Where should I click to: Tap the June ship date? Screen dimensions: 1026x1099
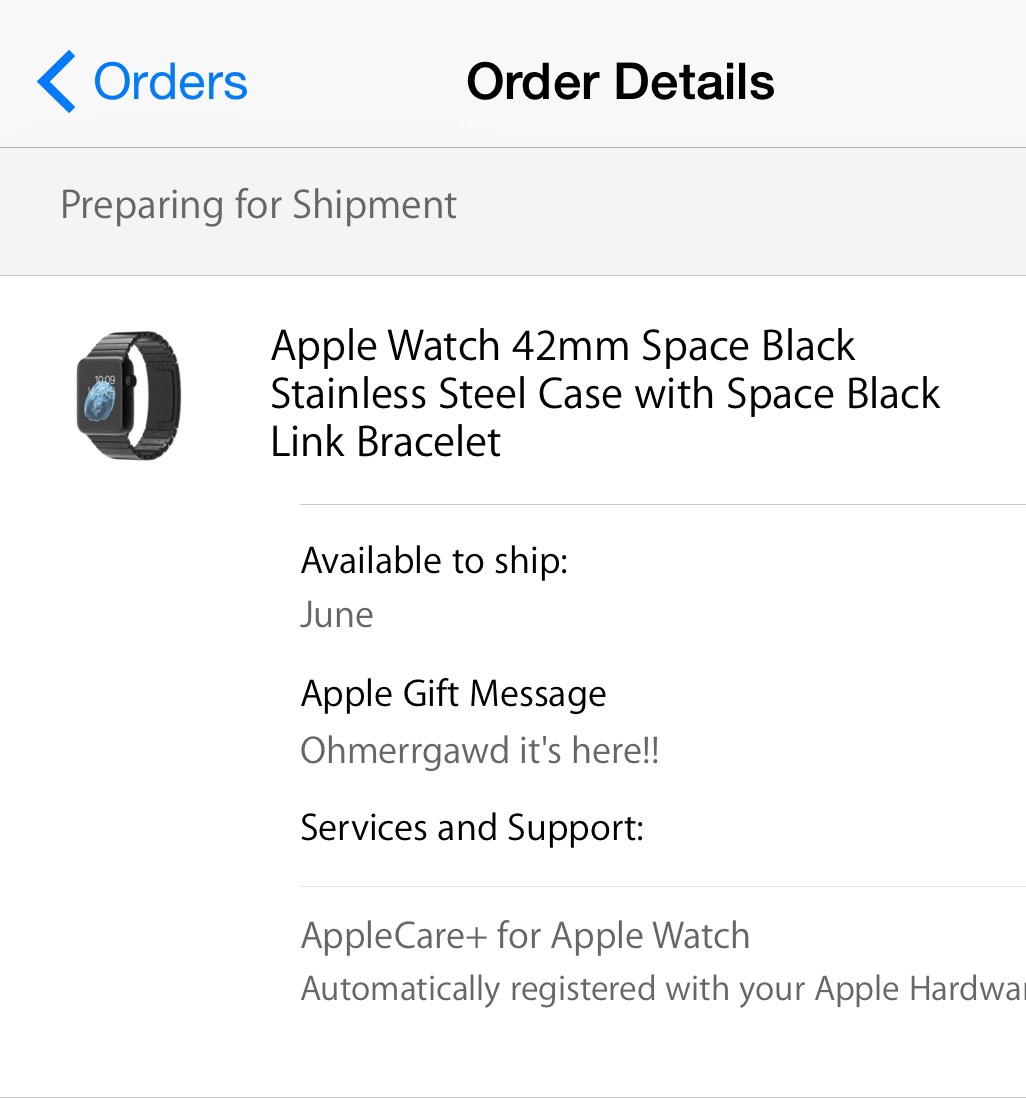pos(337,614)
